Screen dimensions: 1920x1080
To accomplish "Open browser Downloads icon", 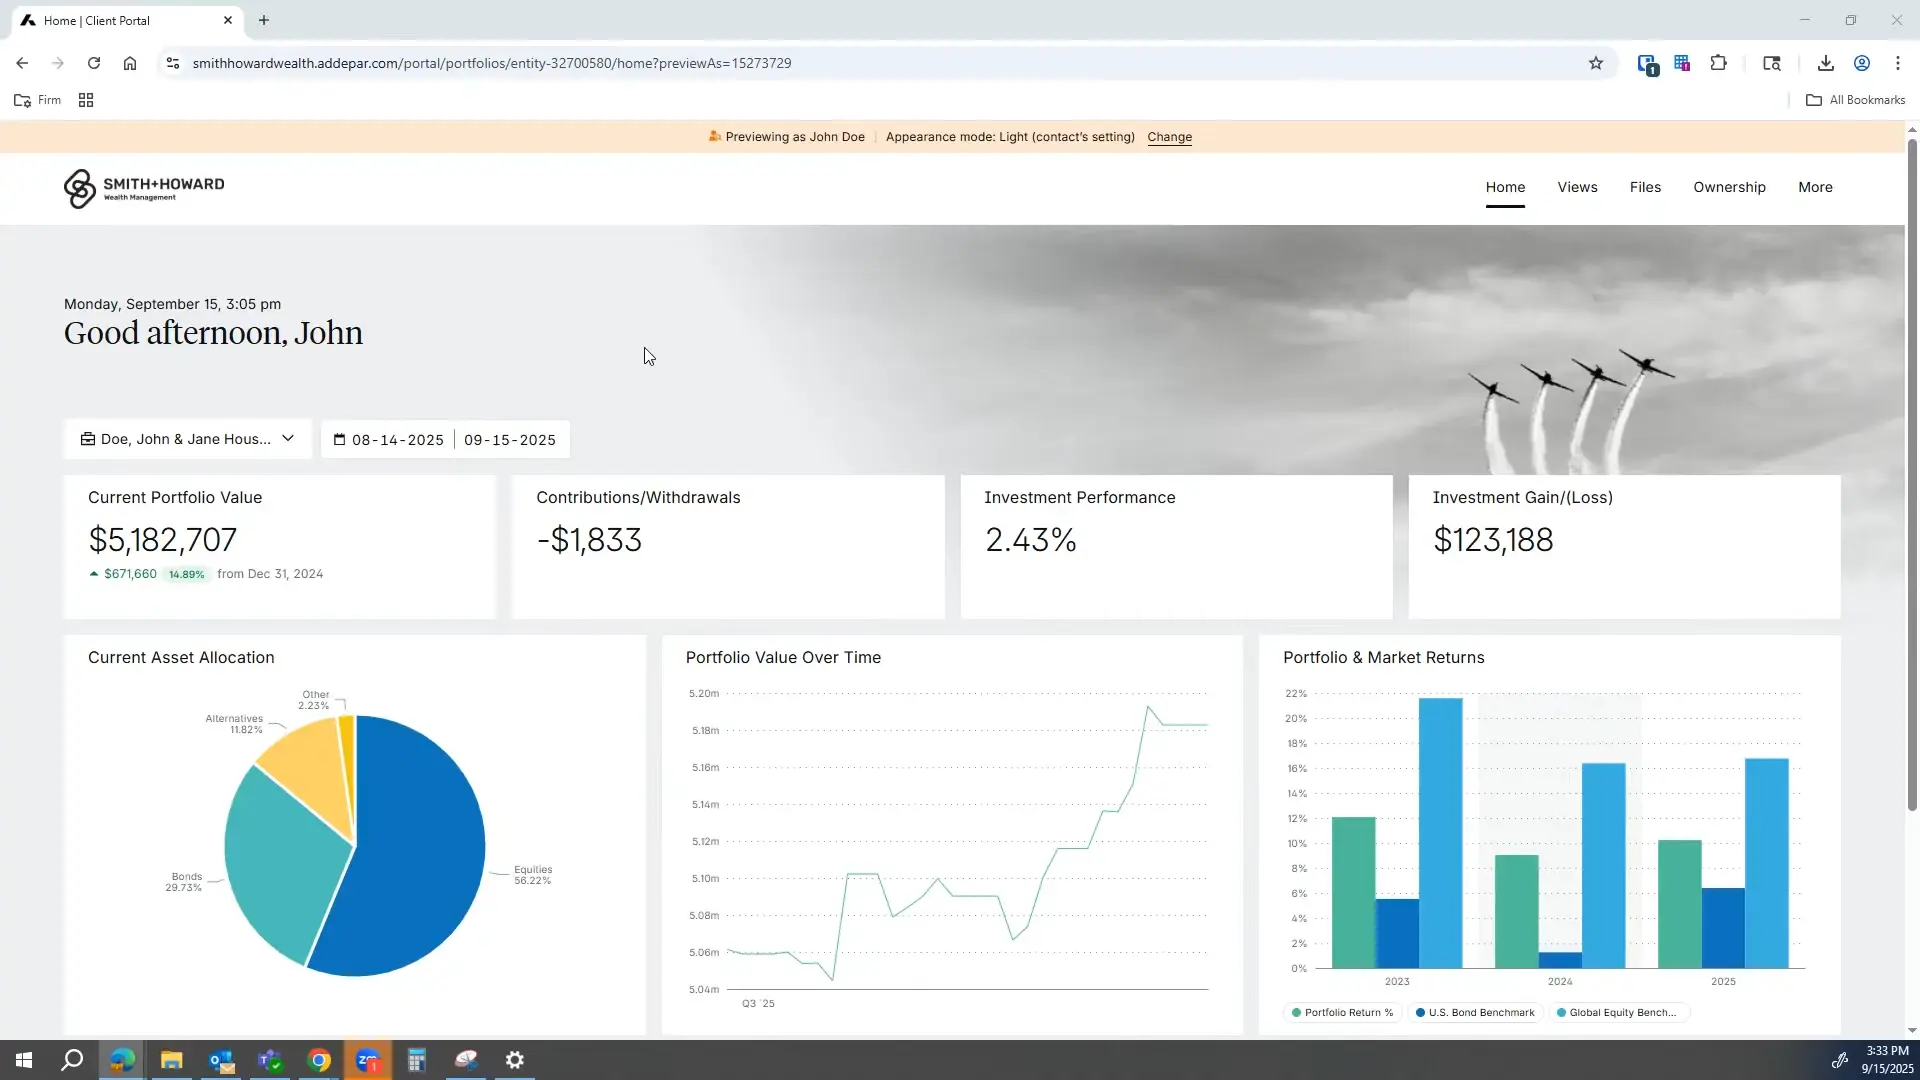I will (1825, 63).
